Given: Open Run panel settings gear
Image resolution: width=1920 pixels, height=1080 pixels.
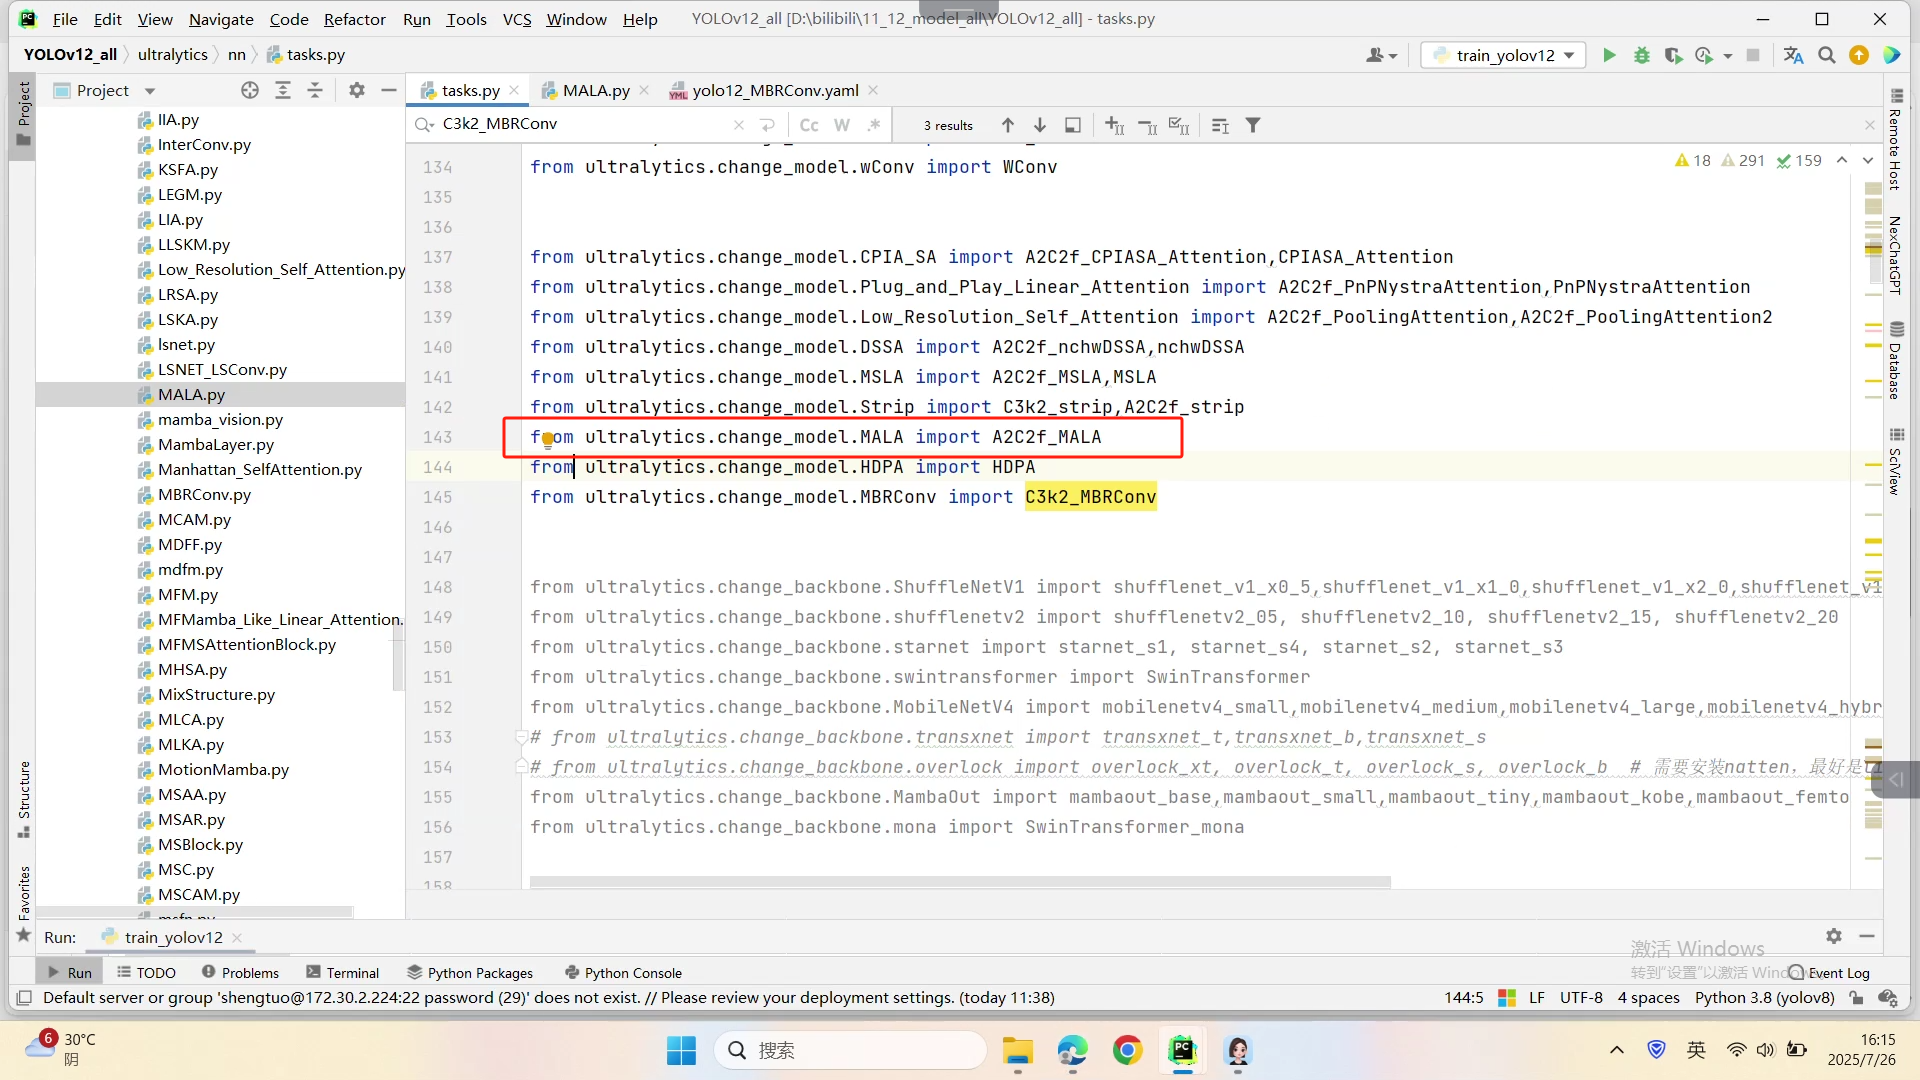Looking at the screenshot, I should pos(1834,936).
